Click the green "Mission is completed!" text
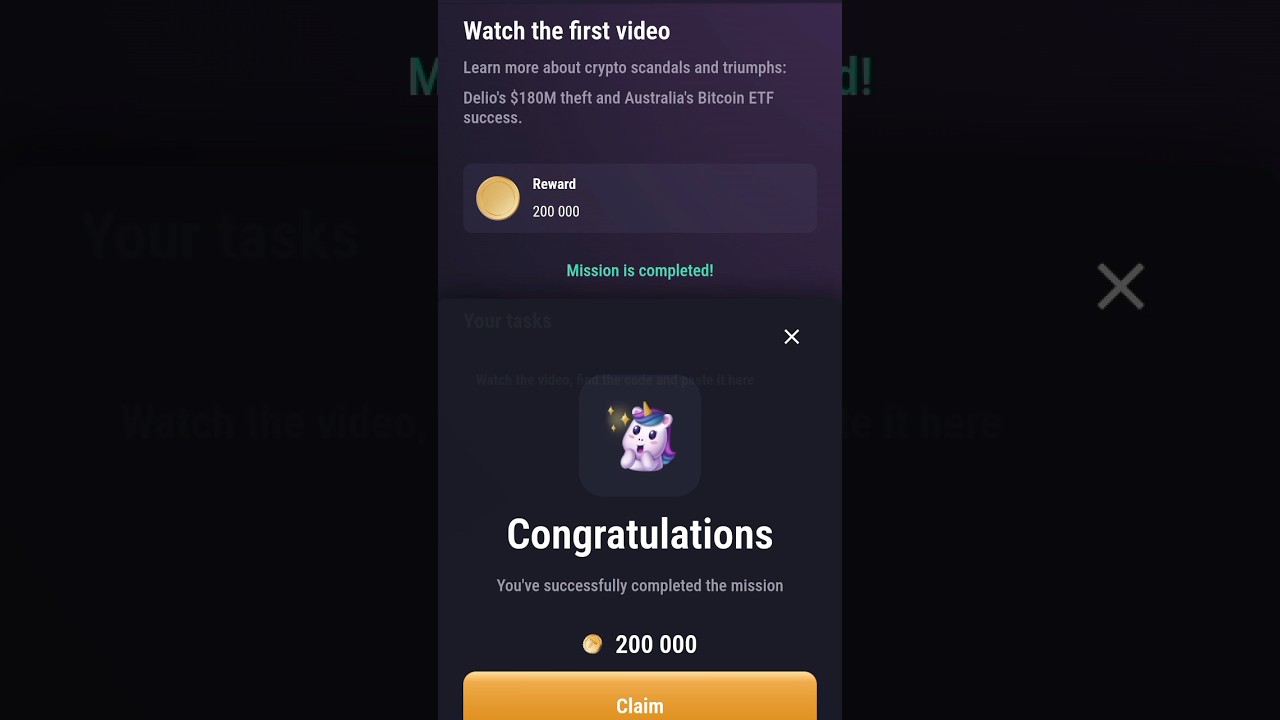 click(640, 271)
